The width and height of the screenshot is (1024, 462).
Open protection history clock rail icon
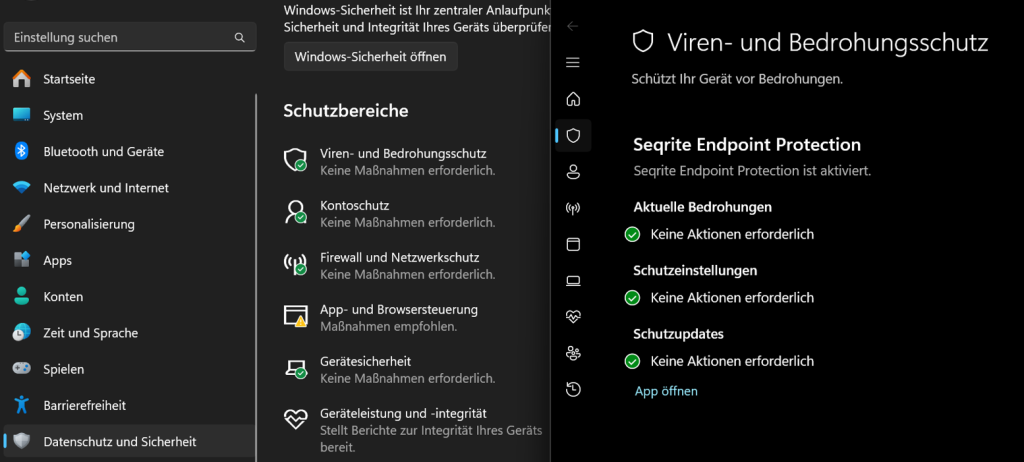573,390
